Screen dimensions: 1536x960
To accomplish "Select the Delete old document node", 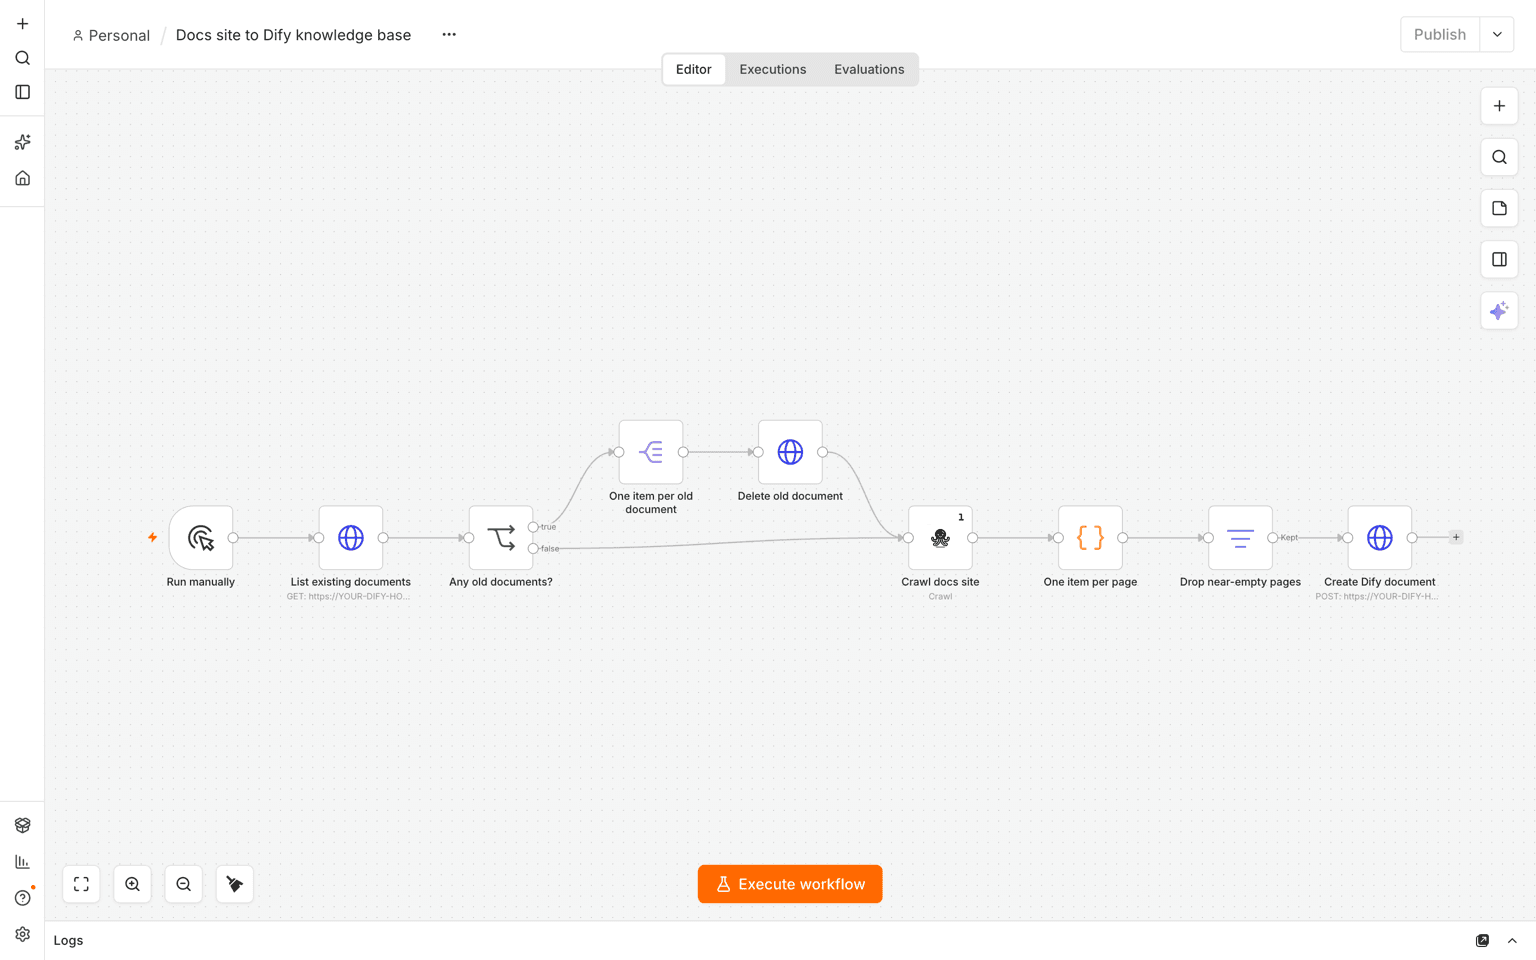I will pyautogui.click(x=790, y=452).
